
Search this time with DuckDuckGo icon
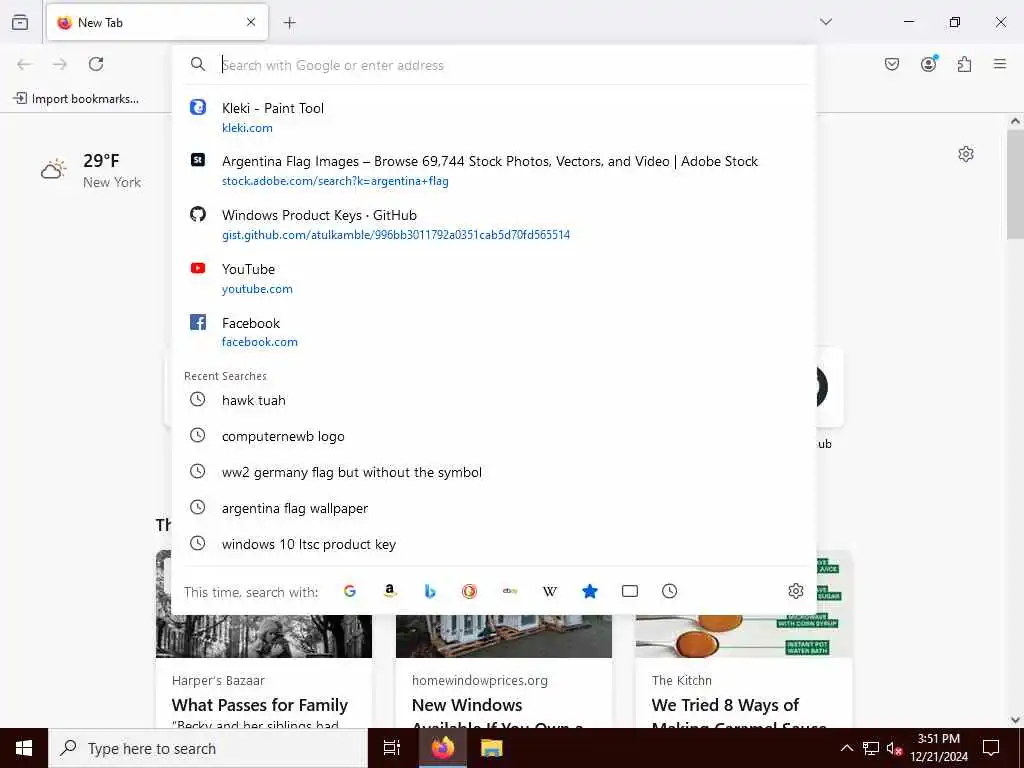[470, 591]
